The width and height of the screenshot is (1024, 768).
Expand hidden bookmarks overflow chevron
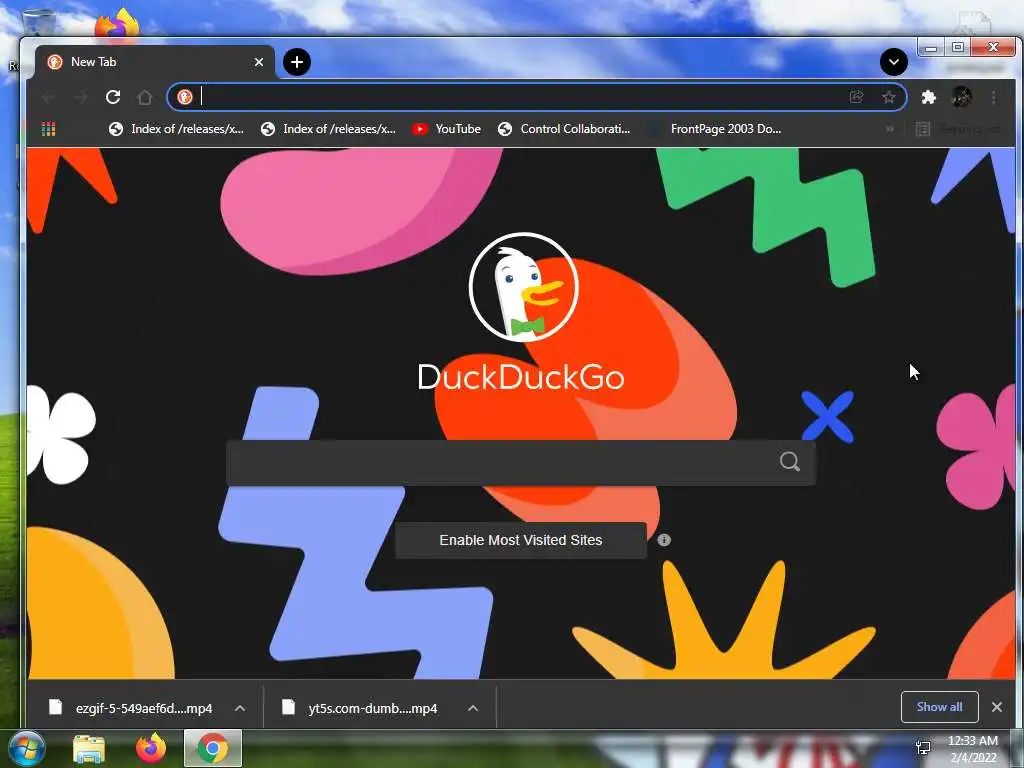tap(889, 129)
